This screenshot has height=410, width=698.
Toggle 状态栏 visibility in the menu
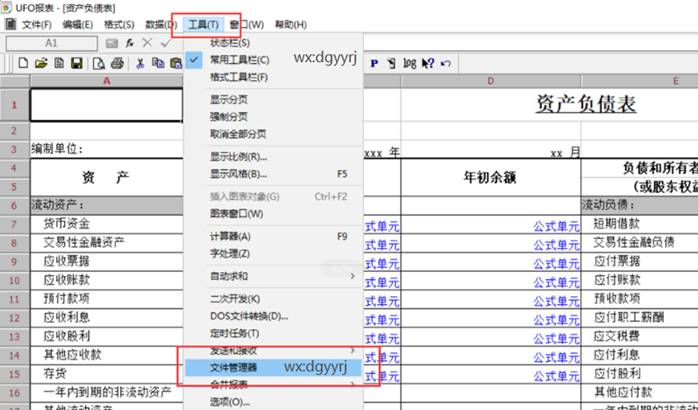(x=230, y=43)
